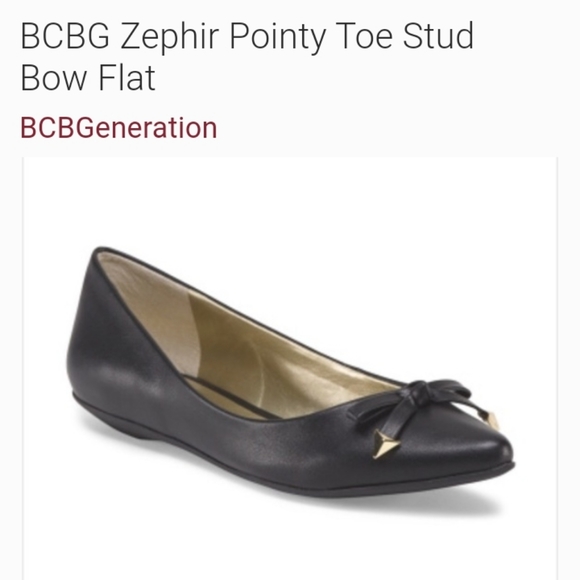
Task: Open the BCBGeneration brand link
Action: 118,128
